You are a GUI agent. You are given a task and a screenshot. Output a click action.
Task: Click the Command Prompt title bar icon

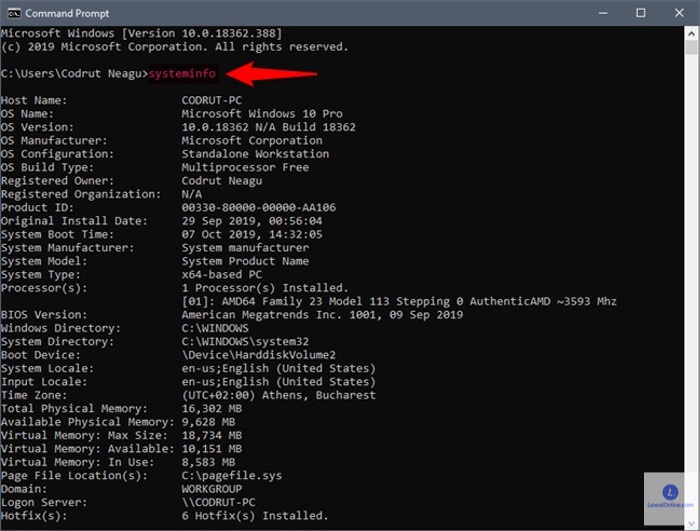(x=14, y=13)
